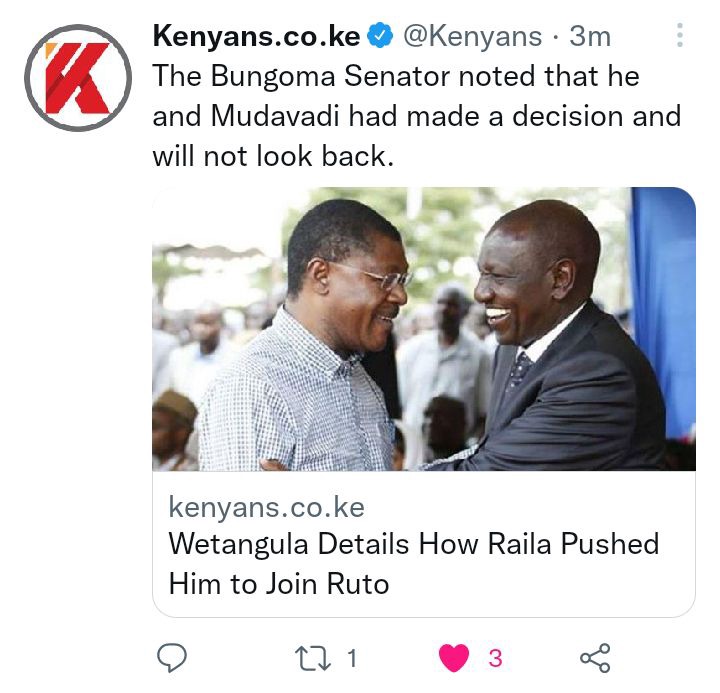The image size is (720, 693).
Task: Click the red K logo
Action: (78, 78)
